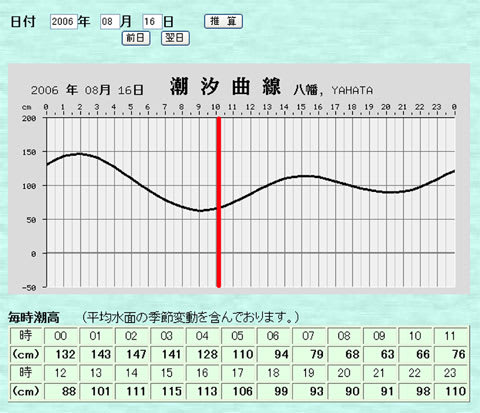The image size is (480, 413).
Task: Click the hour header cell 23
Action: (451, 373)
